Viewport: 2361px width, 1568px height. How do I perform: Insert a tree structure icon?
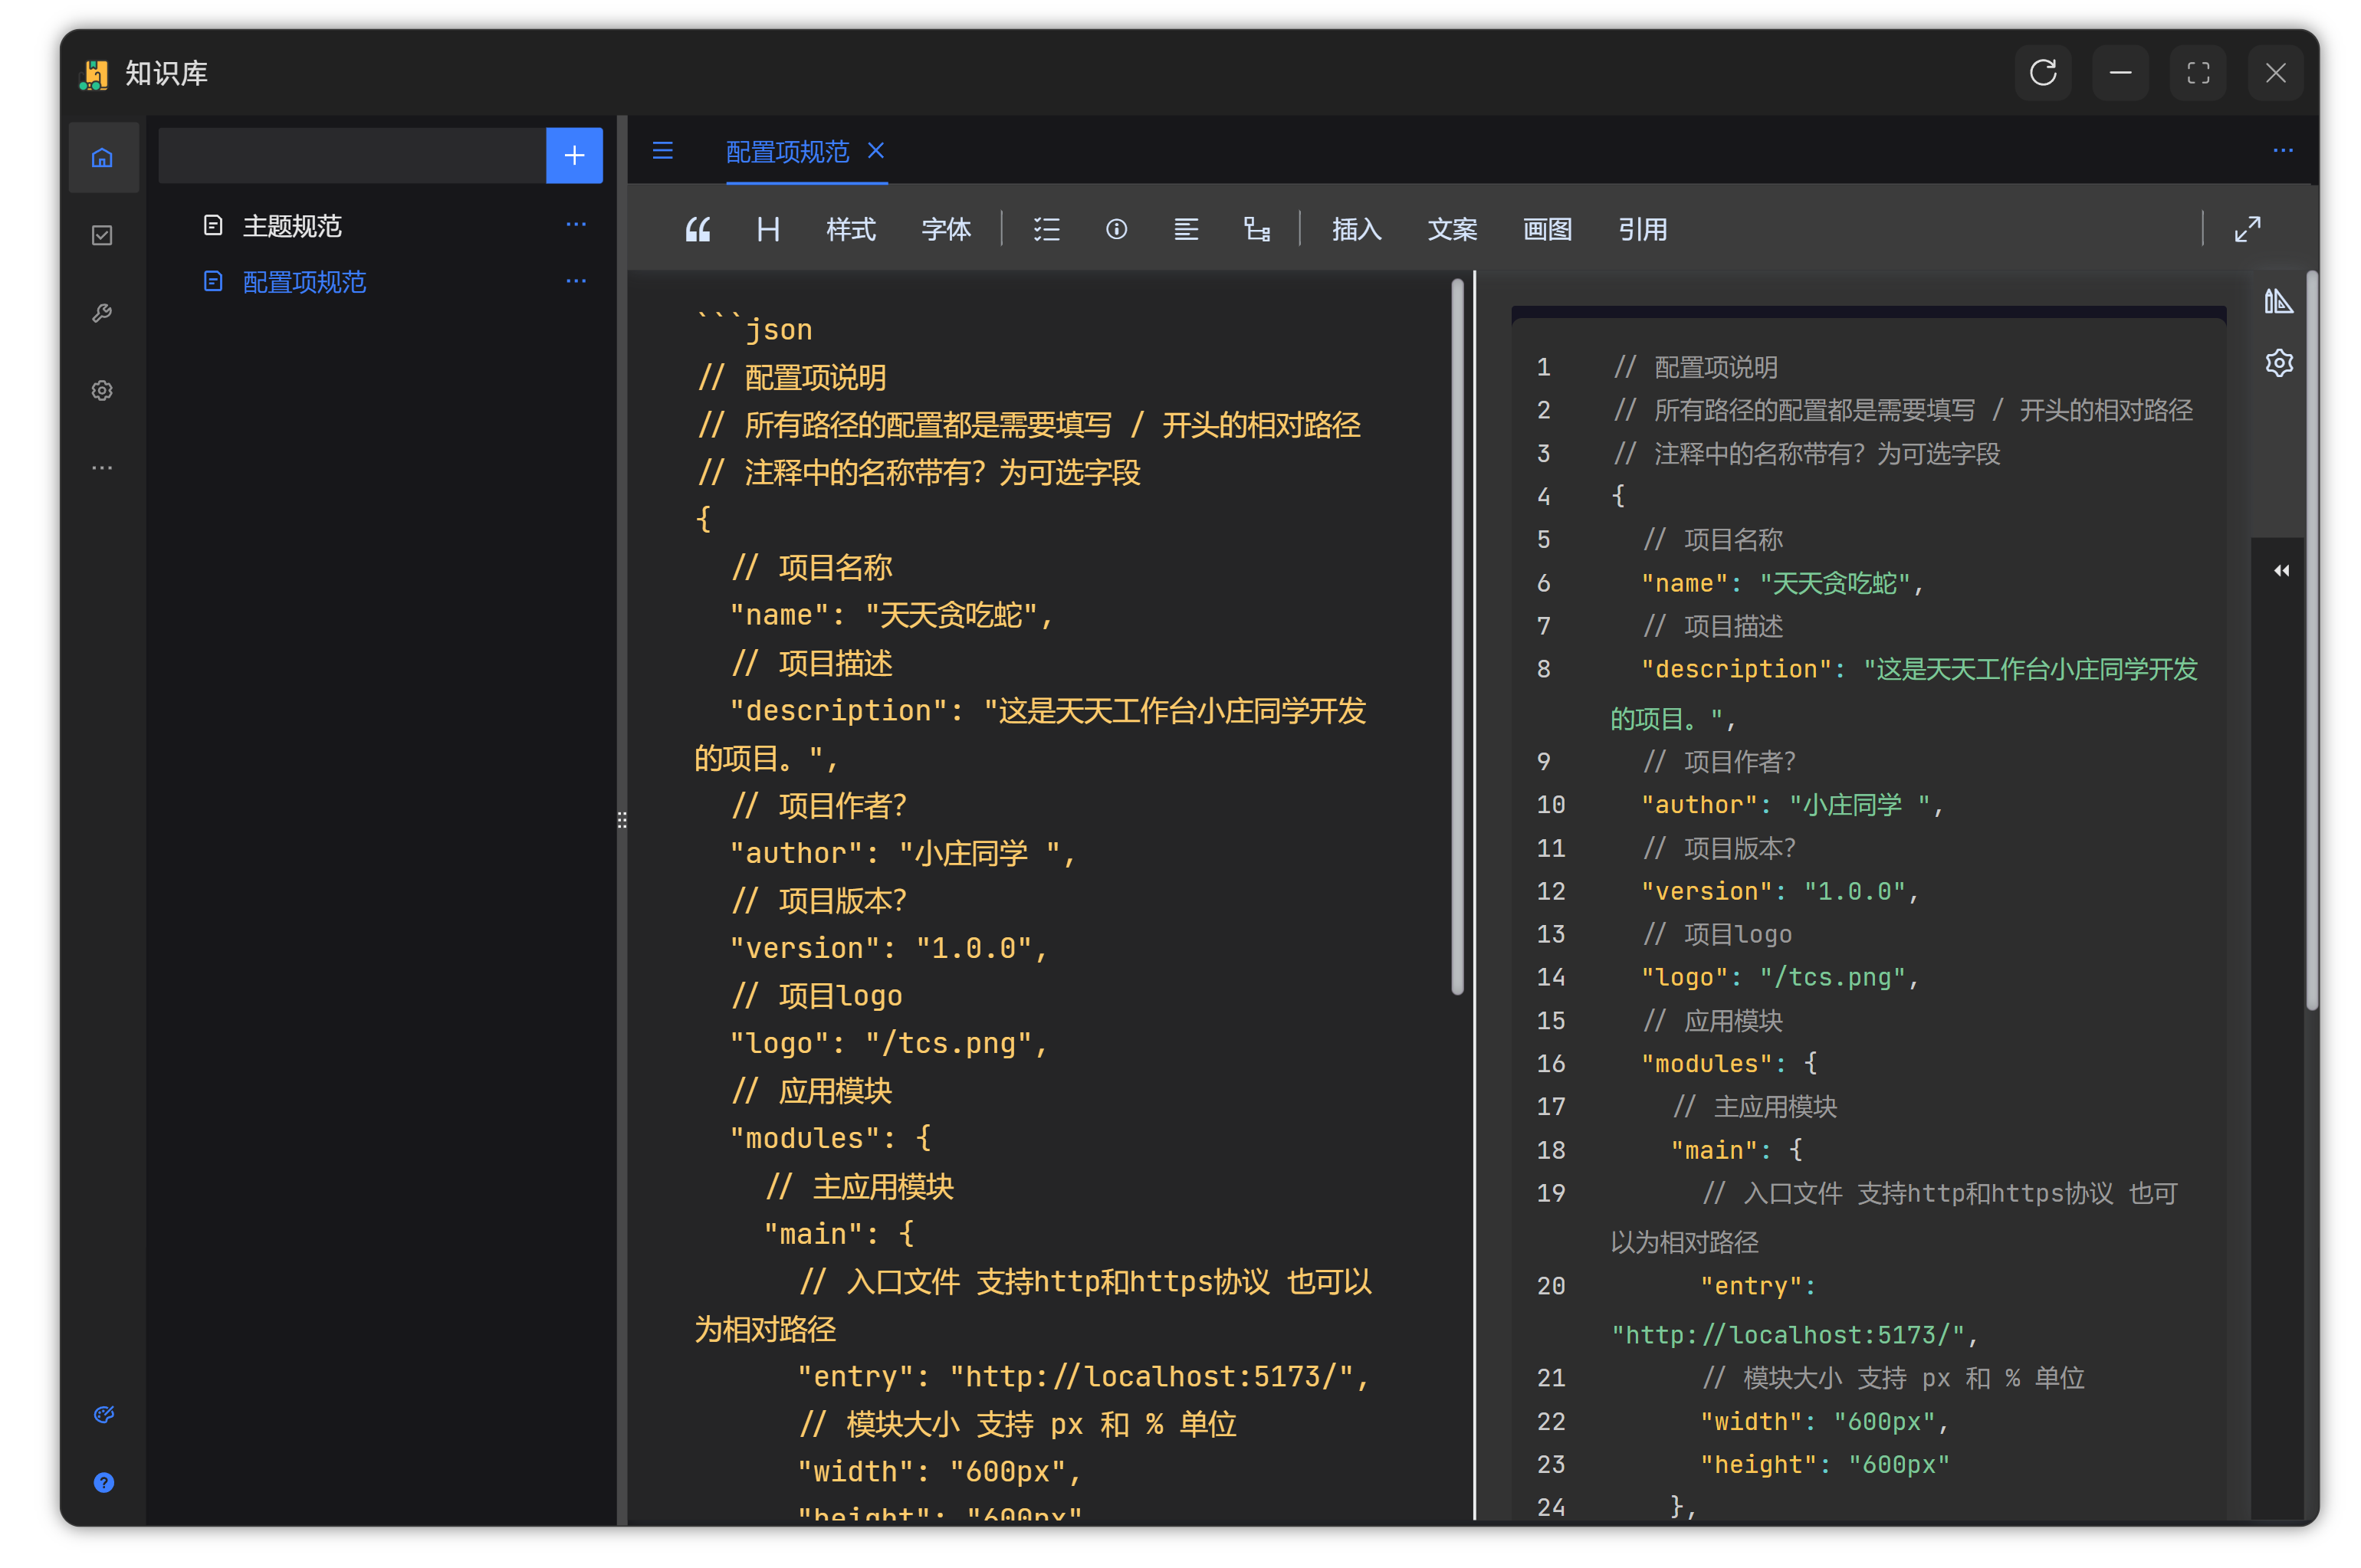click(1257, 229)
